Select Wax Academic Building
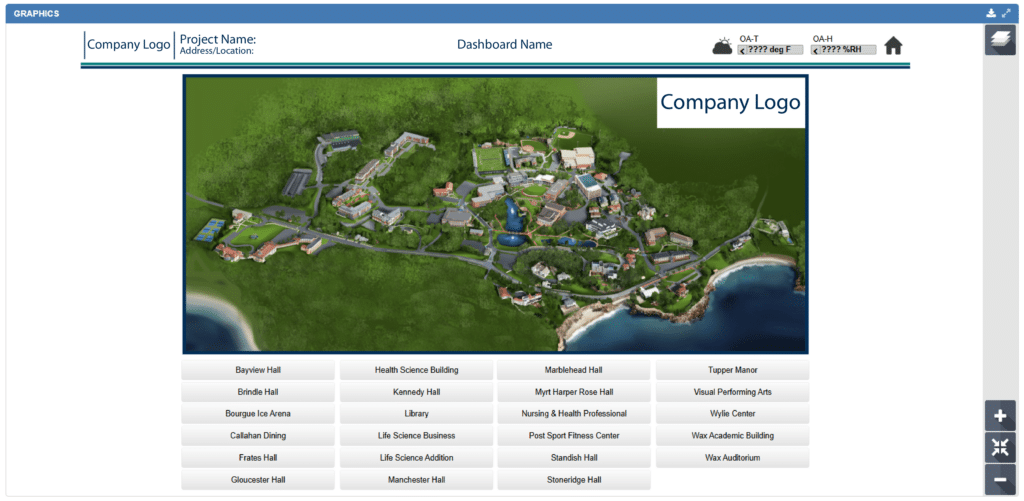 coord(733,436)
